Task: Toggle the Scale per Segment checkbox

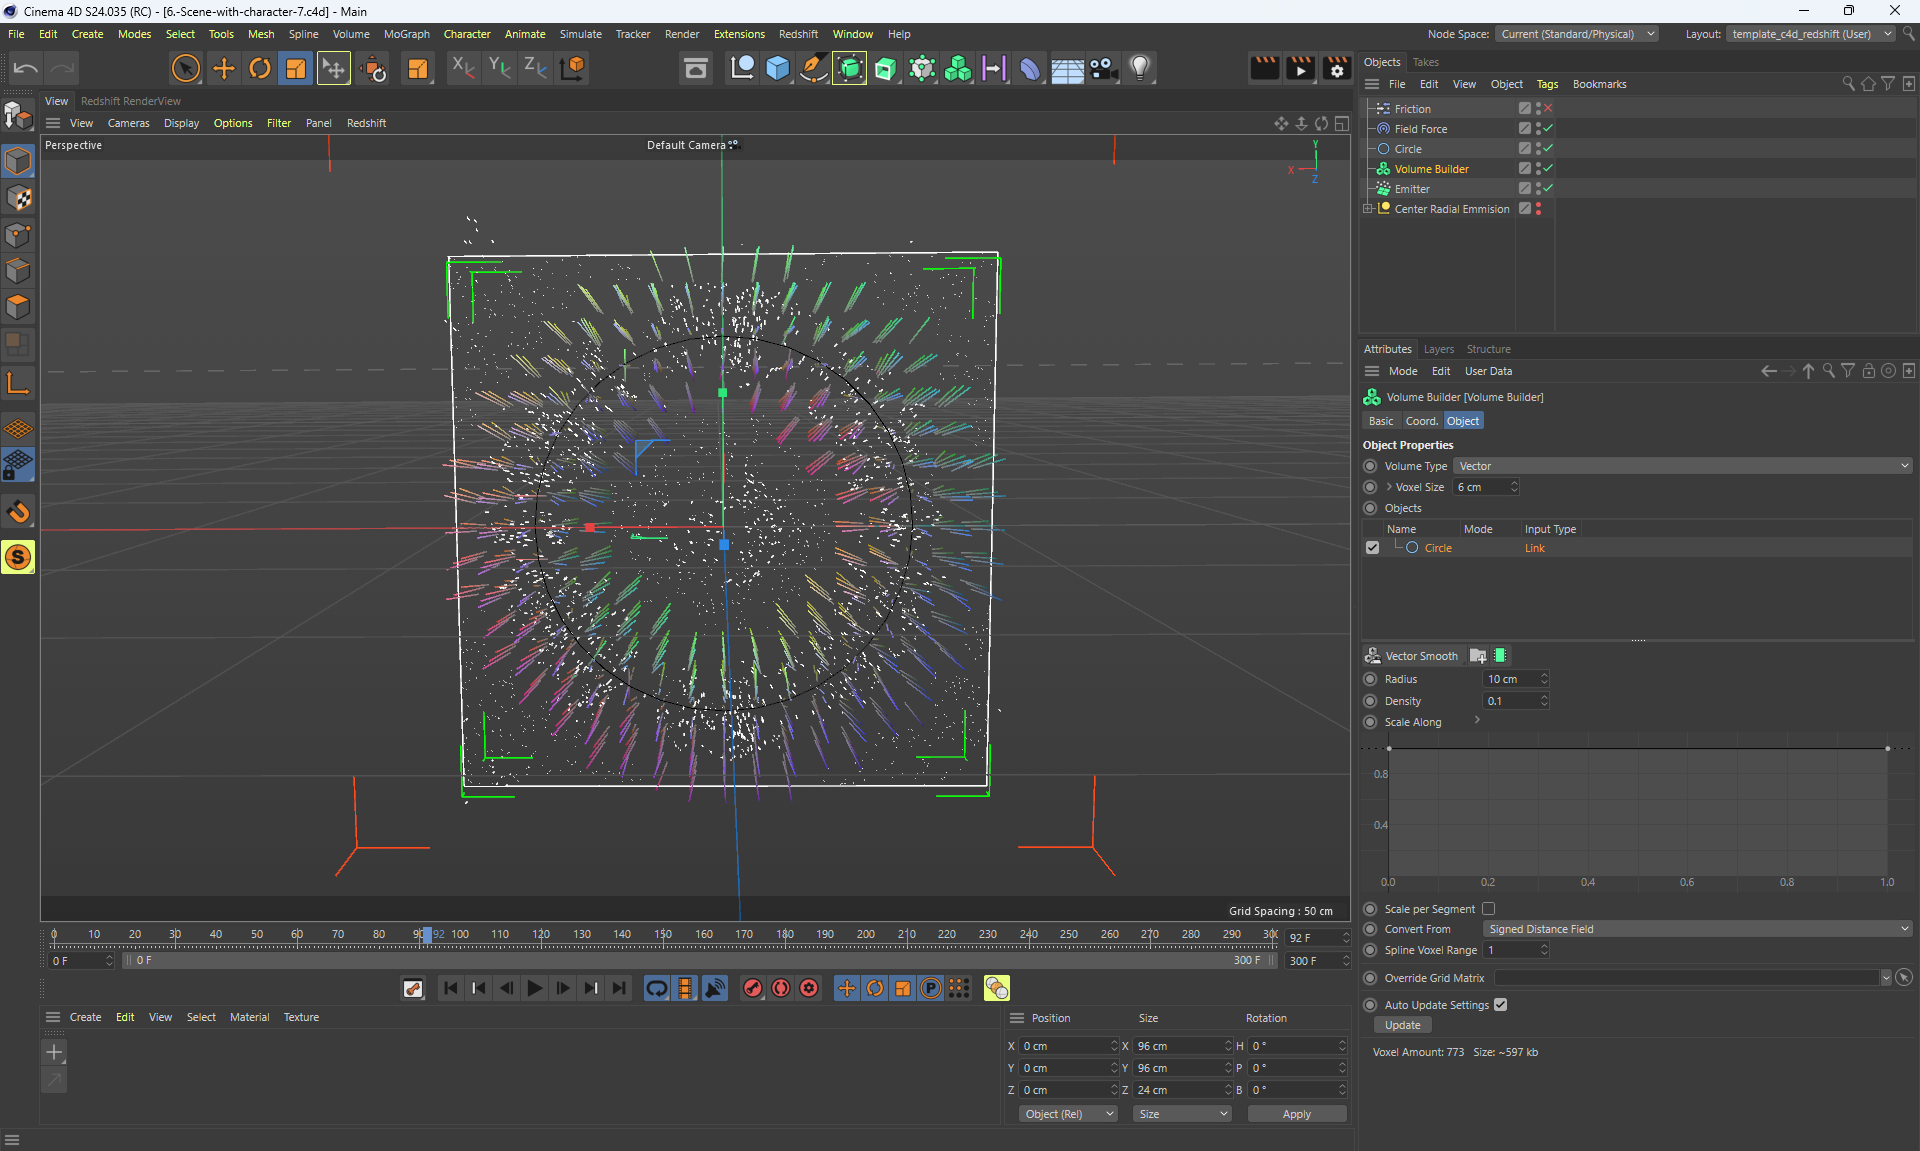Action: point(1488,909)
